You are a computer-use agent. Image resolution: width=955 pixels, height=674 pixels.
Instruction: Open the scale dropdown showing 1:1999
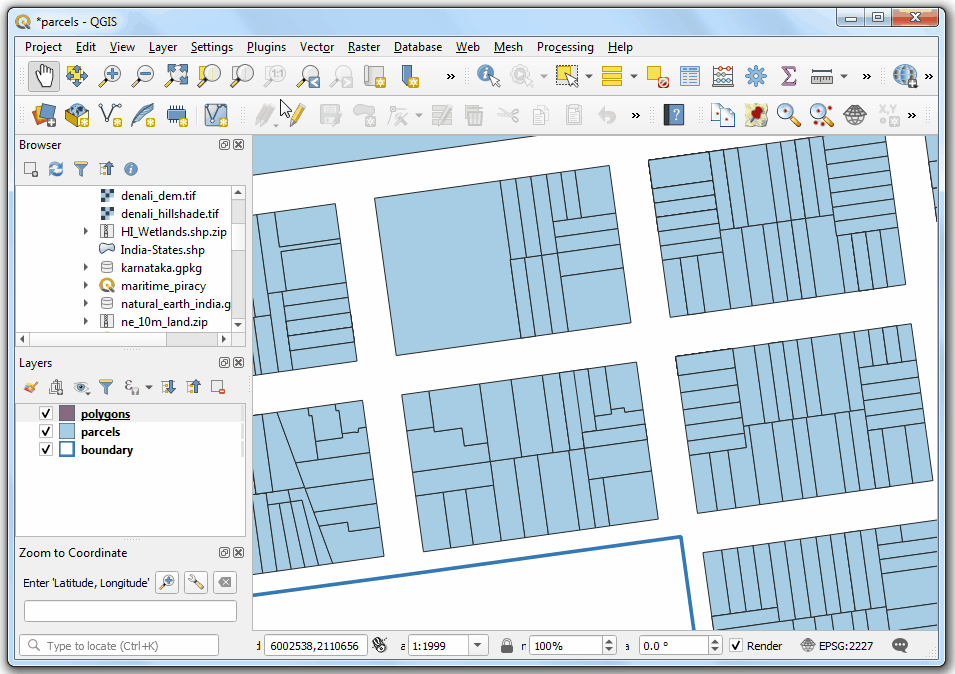pyautogui.click(x=477, y=645)
